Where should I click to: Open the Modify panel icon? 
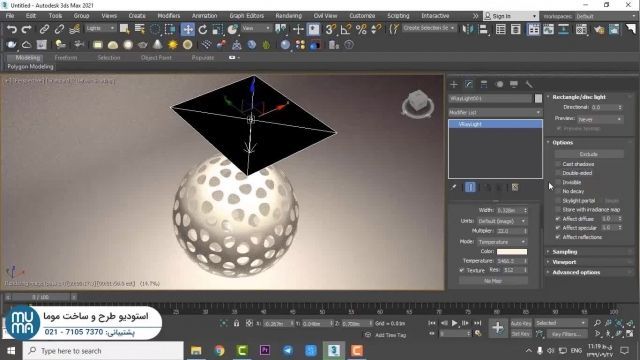(469, 84)
